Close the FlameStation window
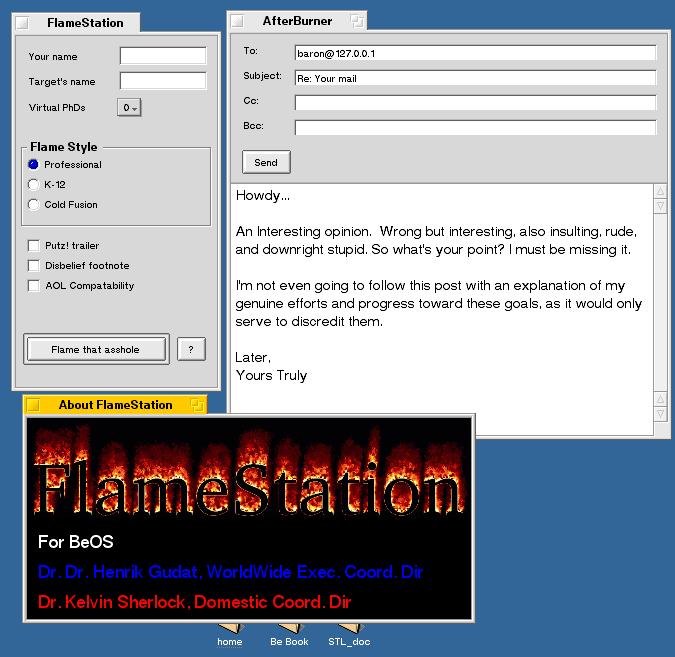The width and height of the screenshot is (675, 657). pos(22,23)
